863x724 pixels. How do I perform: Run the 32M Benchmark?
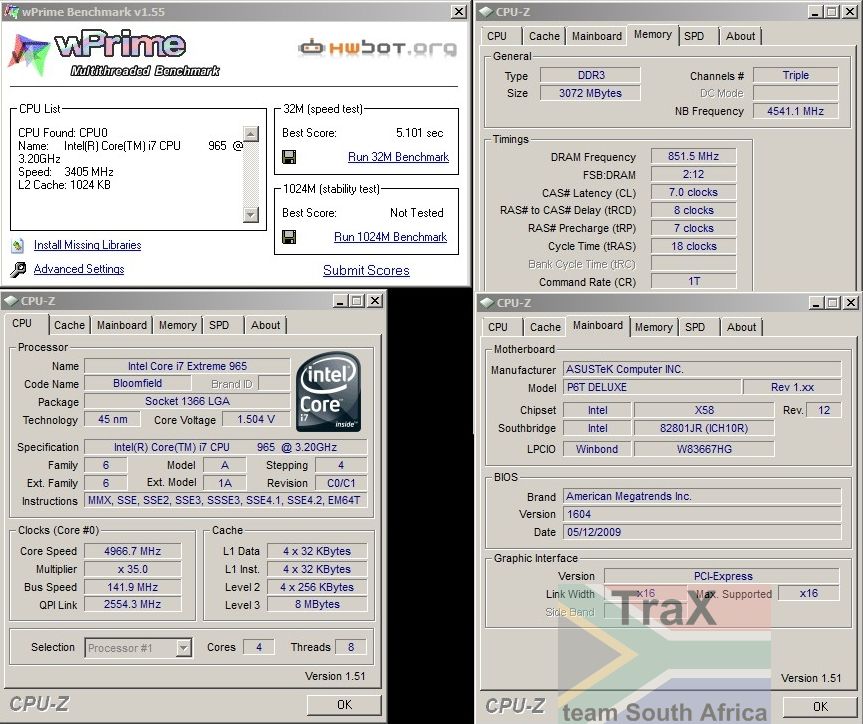pos(398,157)
